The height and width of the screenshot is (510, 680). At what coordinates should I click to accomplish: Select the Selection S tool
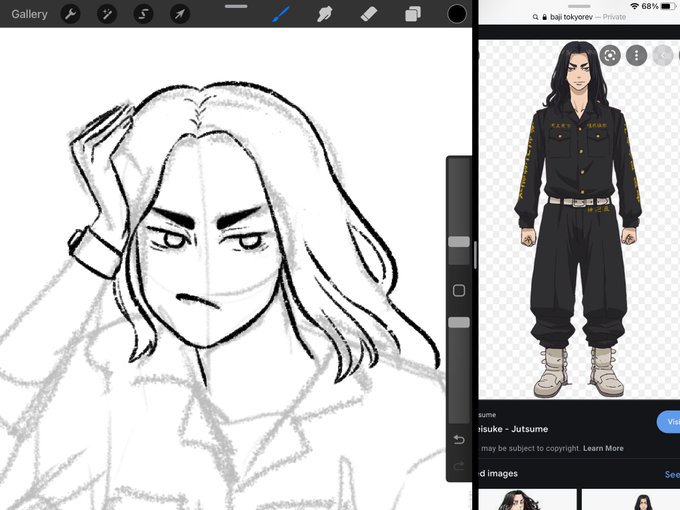tap(143, 14)
